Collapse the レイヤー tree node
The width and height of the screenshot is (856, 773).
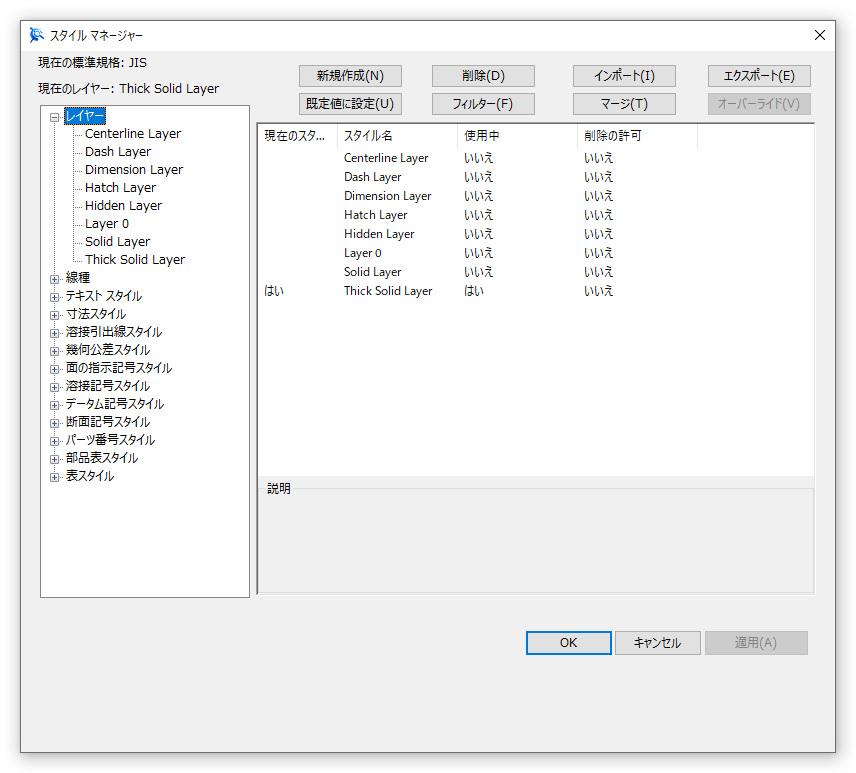pyautogui.click(x=55, y=116)
